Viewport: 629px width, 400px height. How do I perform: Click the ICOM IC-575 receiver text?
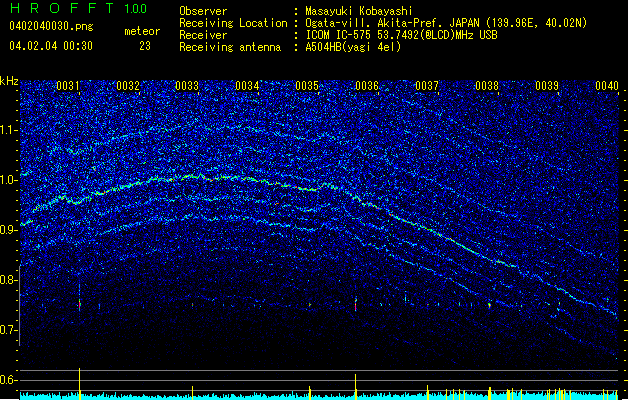[401, 35]
